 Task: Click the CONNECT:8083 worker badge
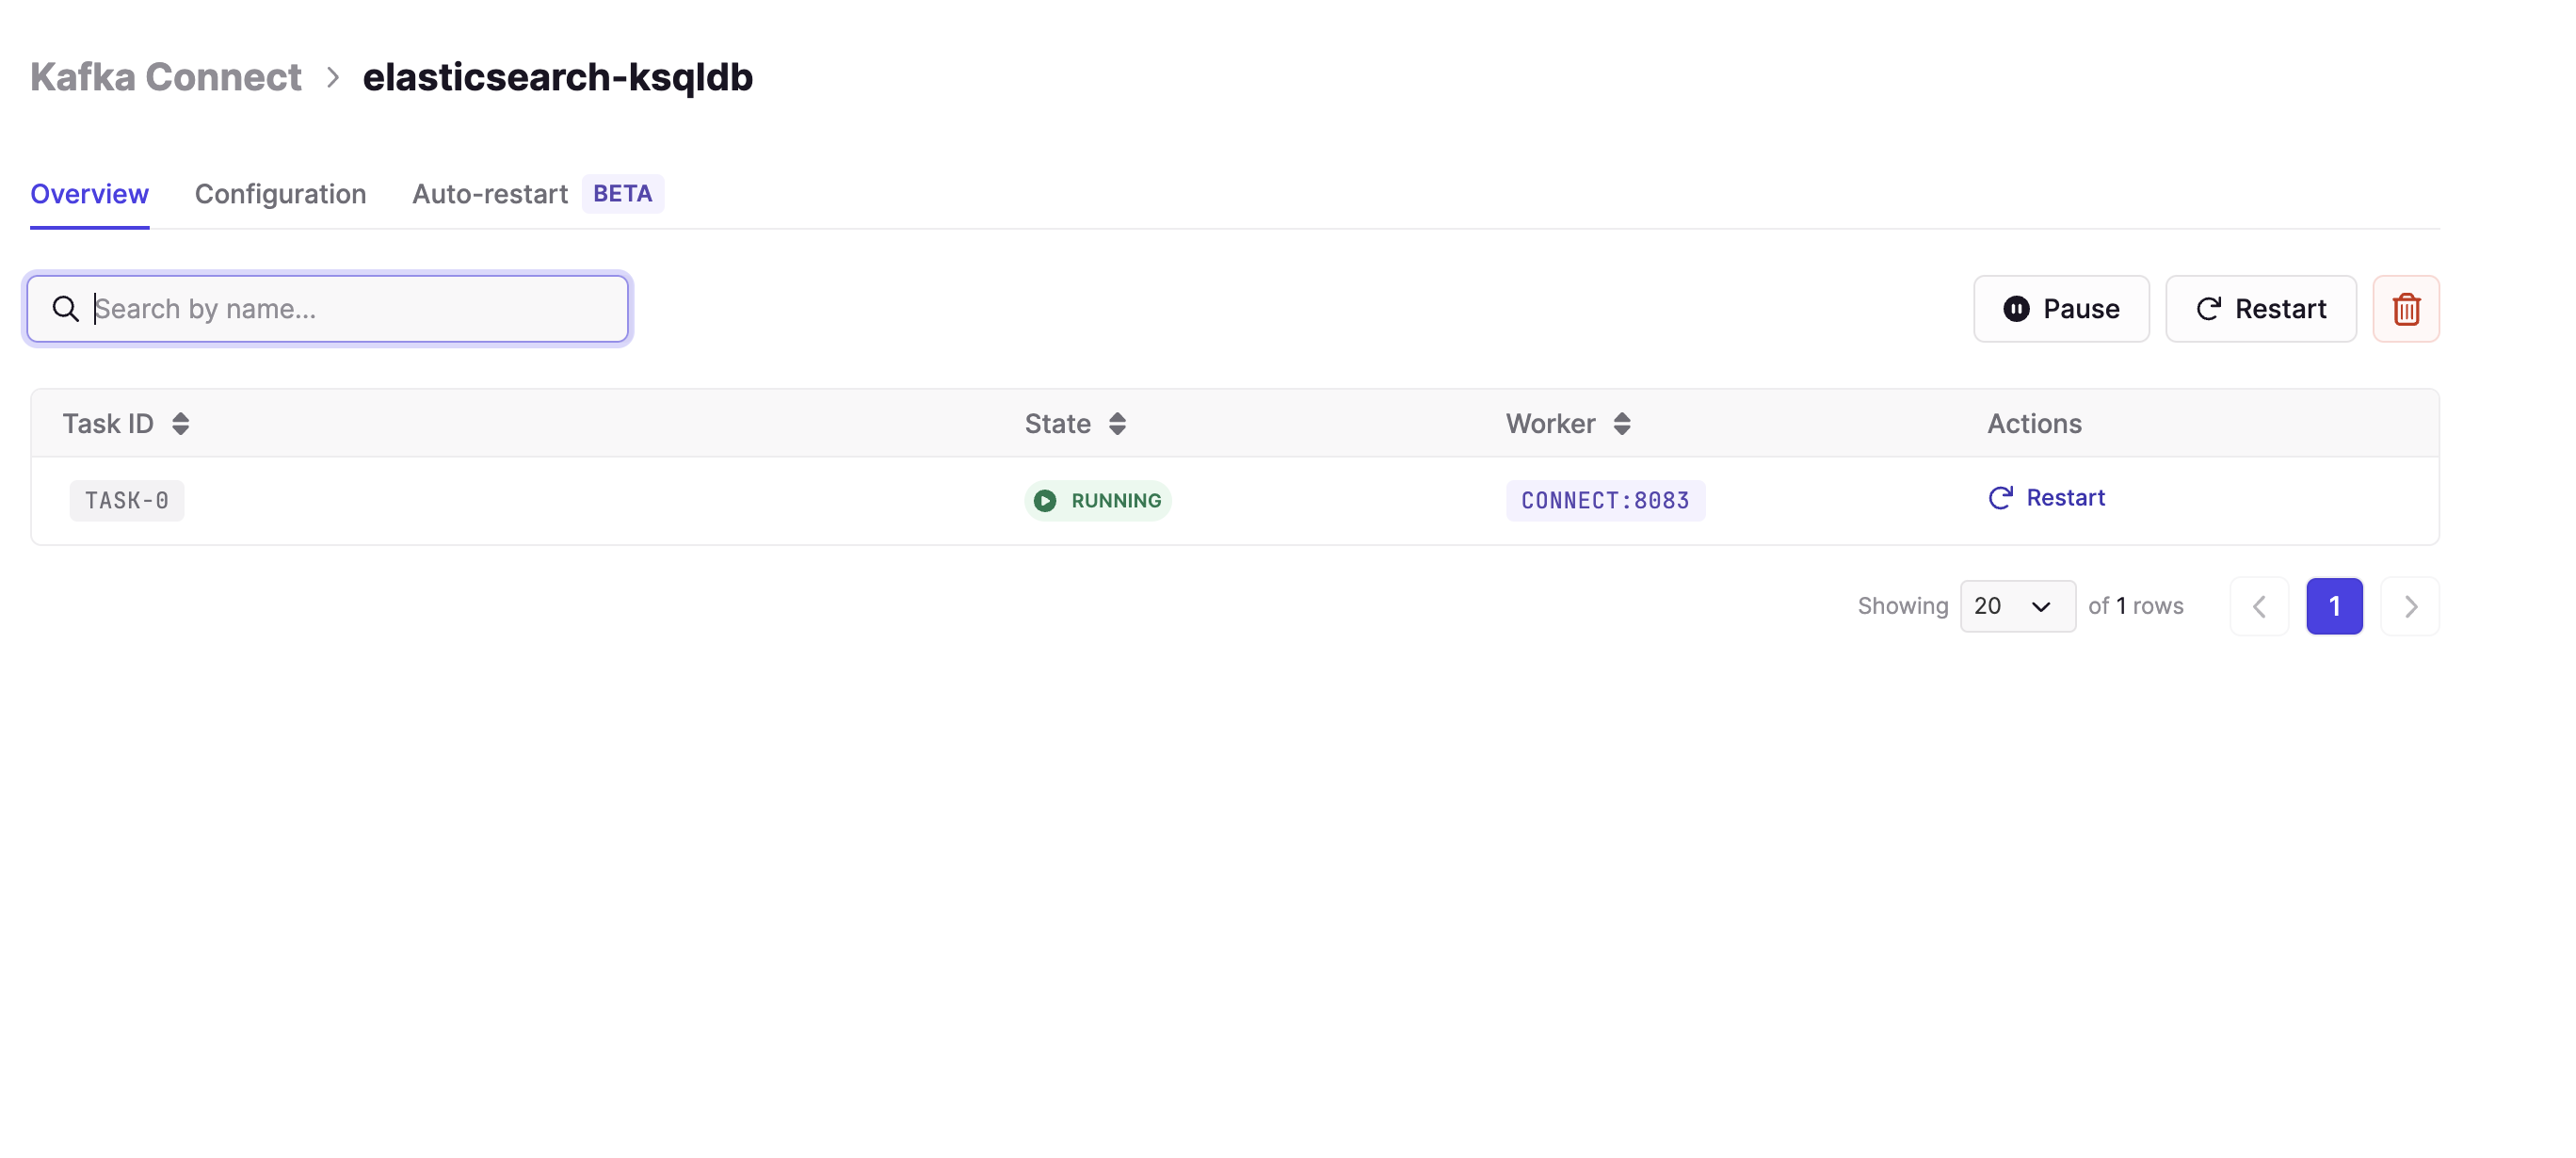(x=1605, y=500)
